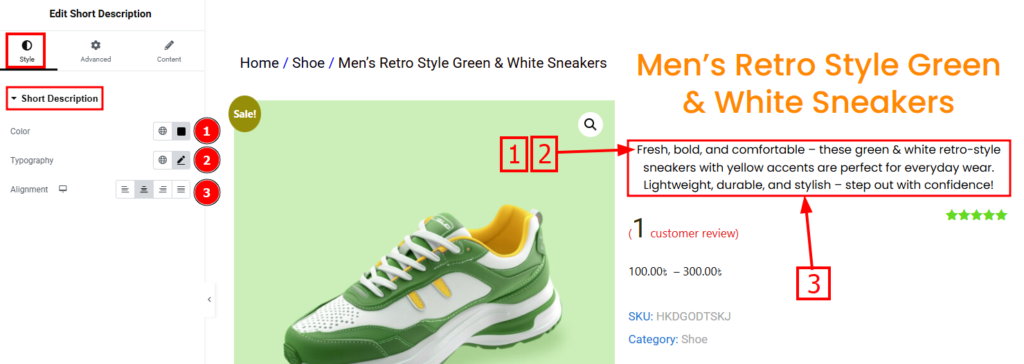Viewport: 1024px width, 364px height.
Task: Set alignment to center
Action: [144, 190]
